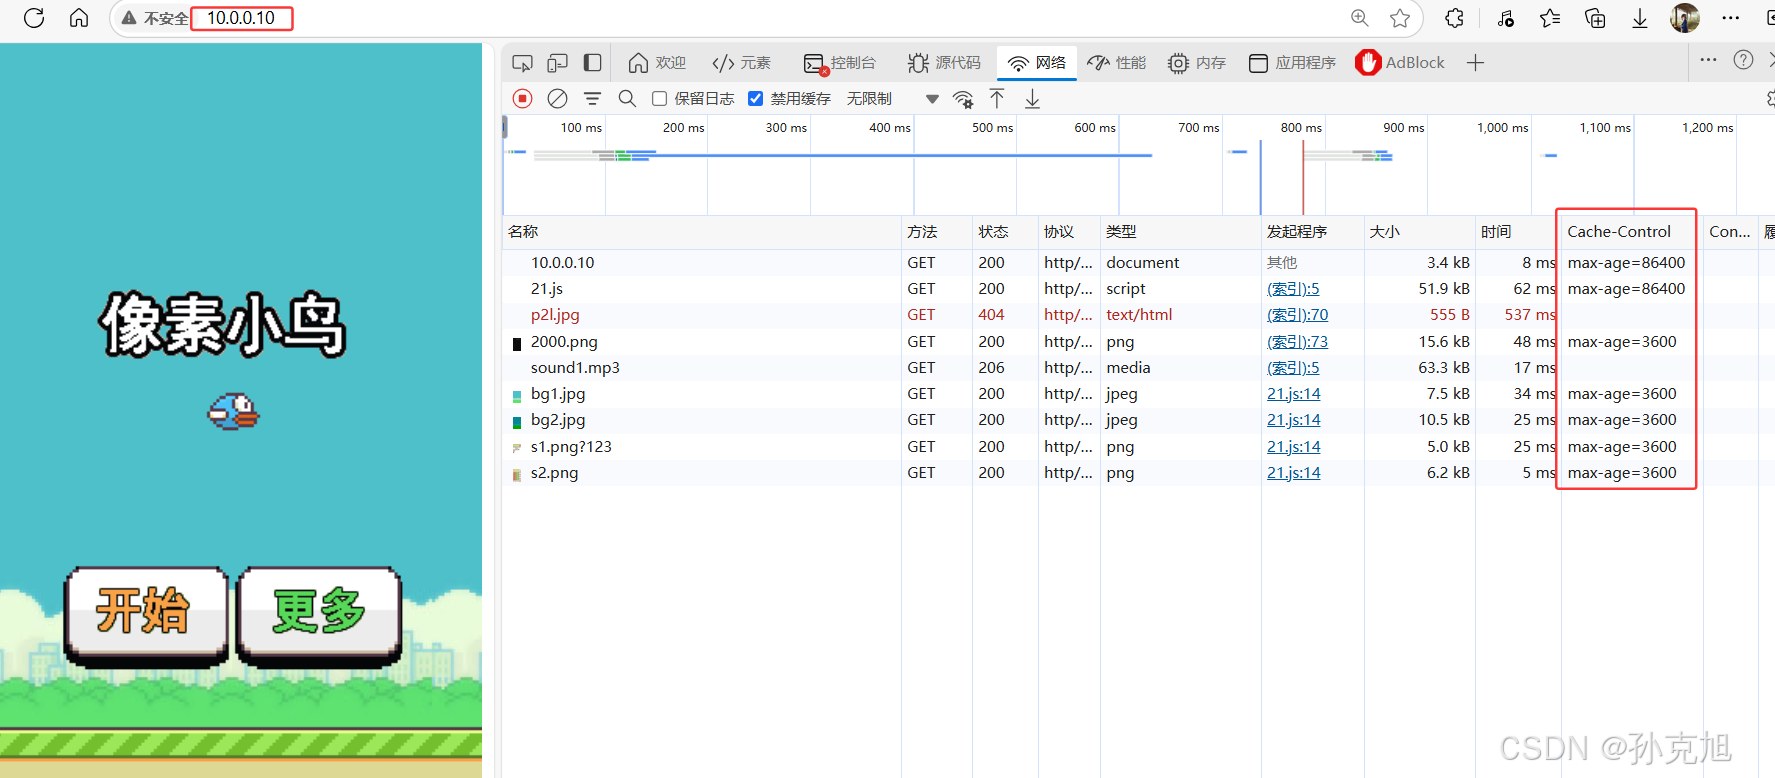Open the 源代码 tab
1775x778 pixels.
pyautogui.click(x=944, y=63)
